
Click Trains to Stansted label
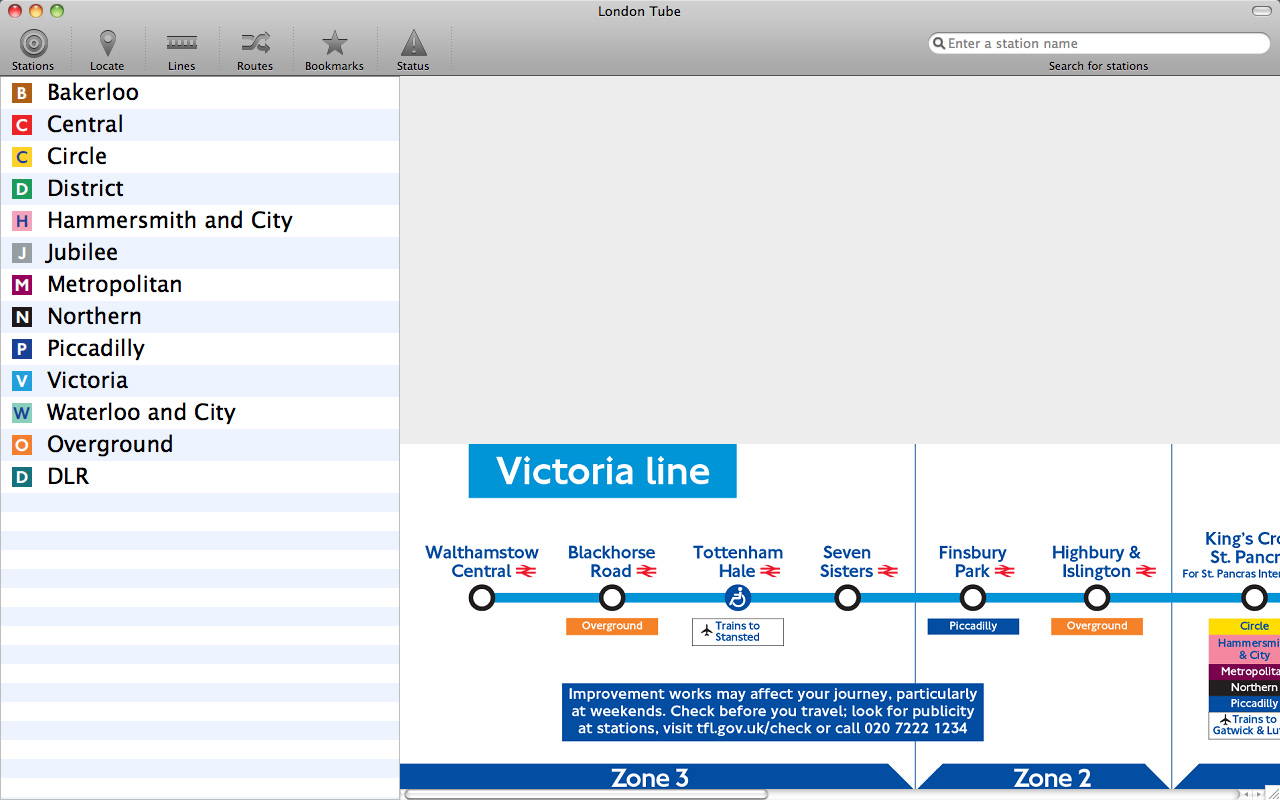tap(738, 632)
